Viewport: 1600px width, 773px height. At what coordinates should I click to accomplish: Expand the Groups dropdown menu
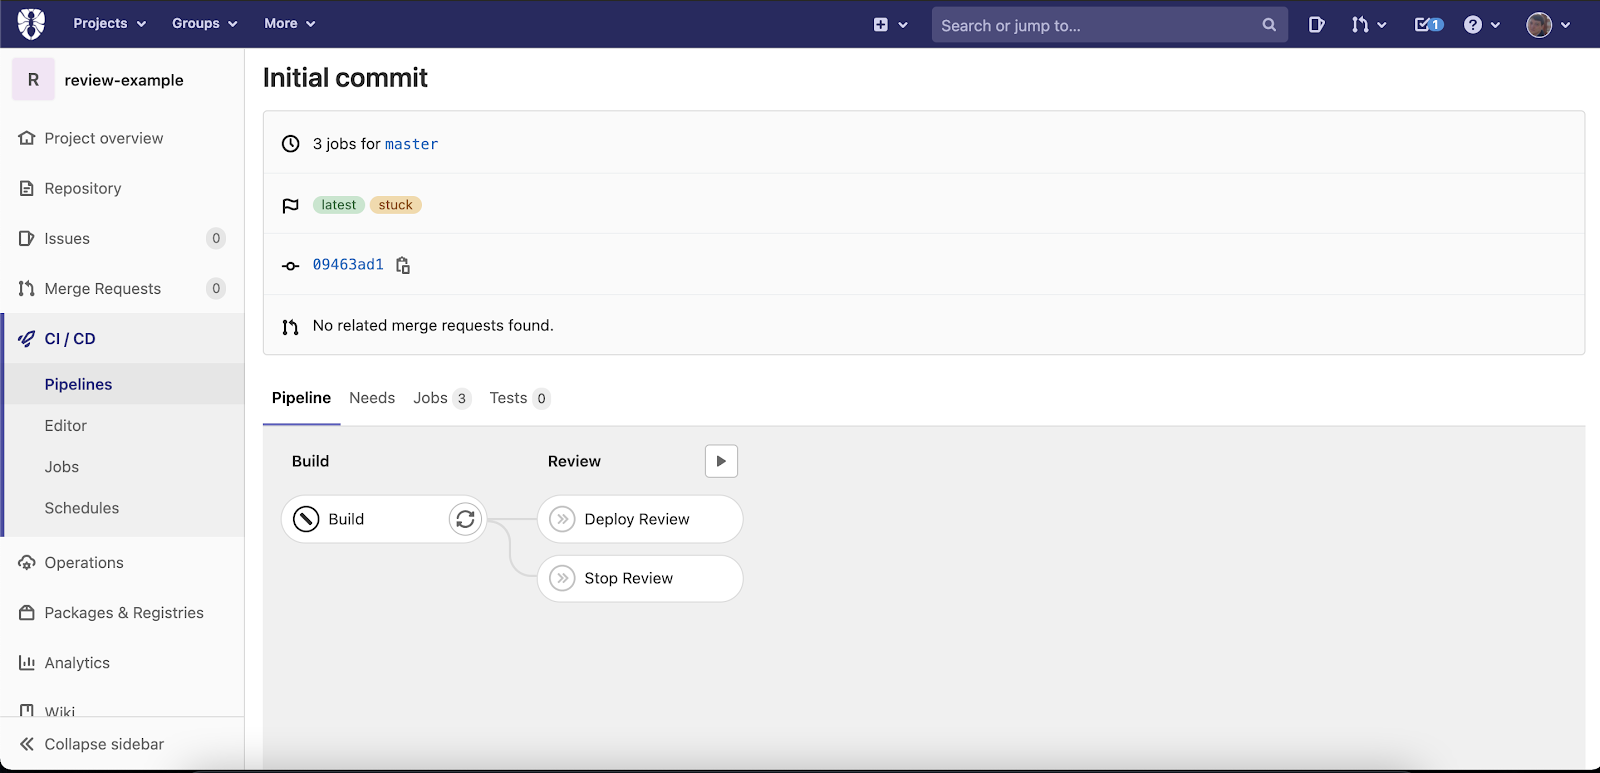(x=204, y=24)
